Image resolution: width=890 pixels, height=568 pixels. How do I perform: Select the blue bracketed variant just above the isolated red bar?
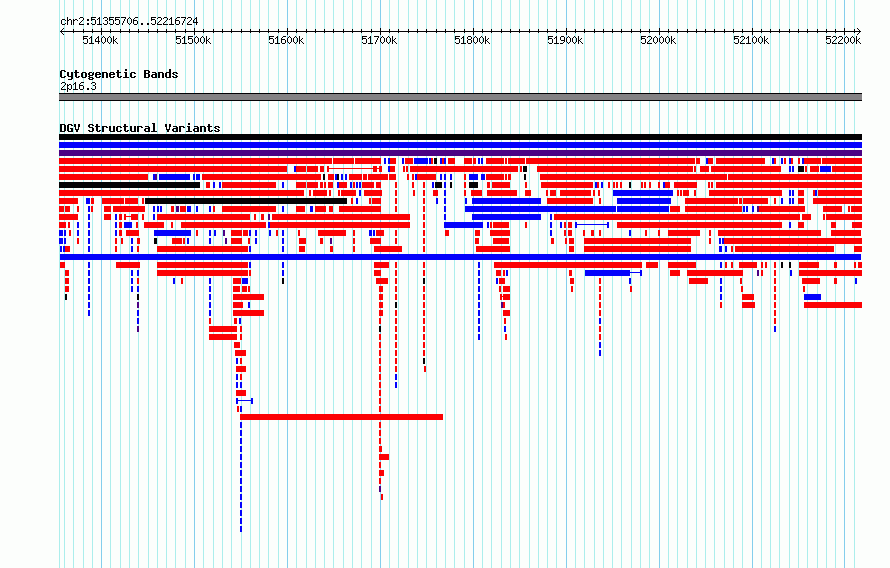(245, 401)
